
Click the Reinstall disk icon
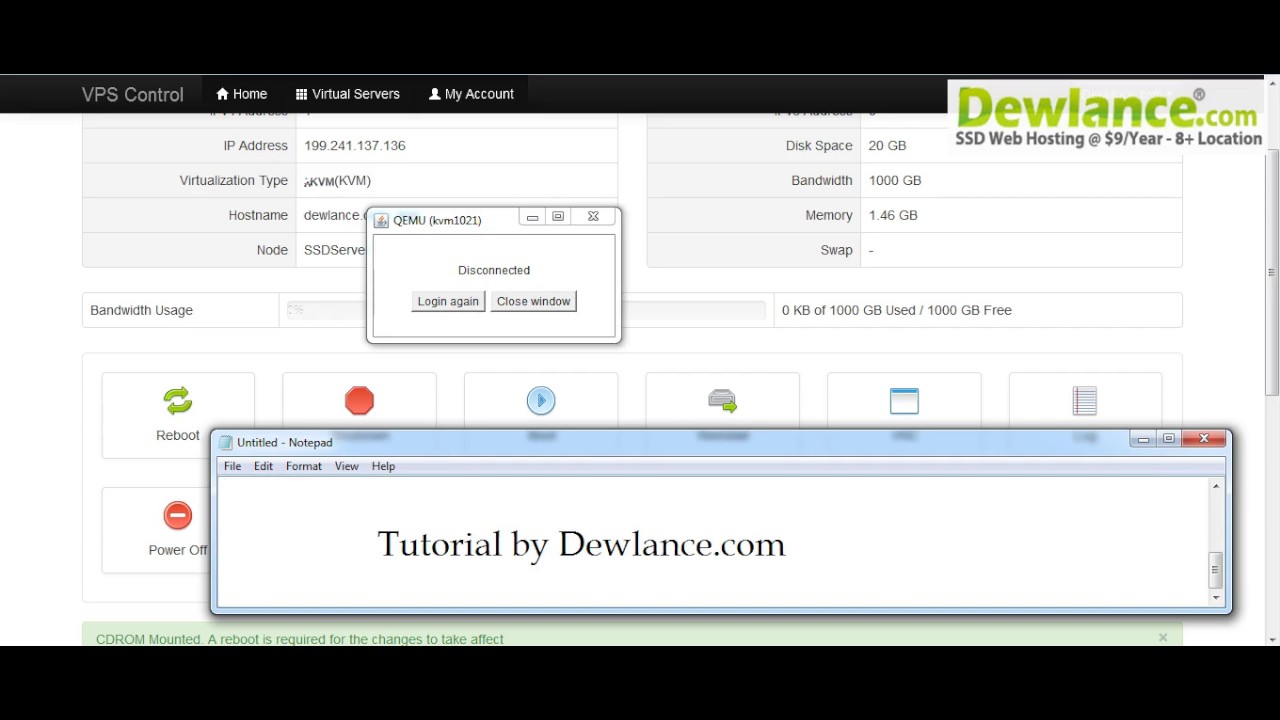click(722, 401)
